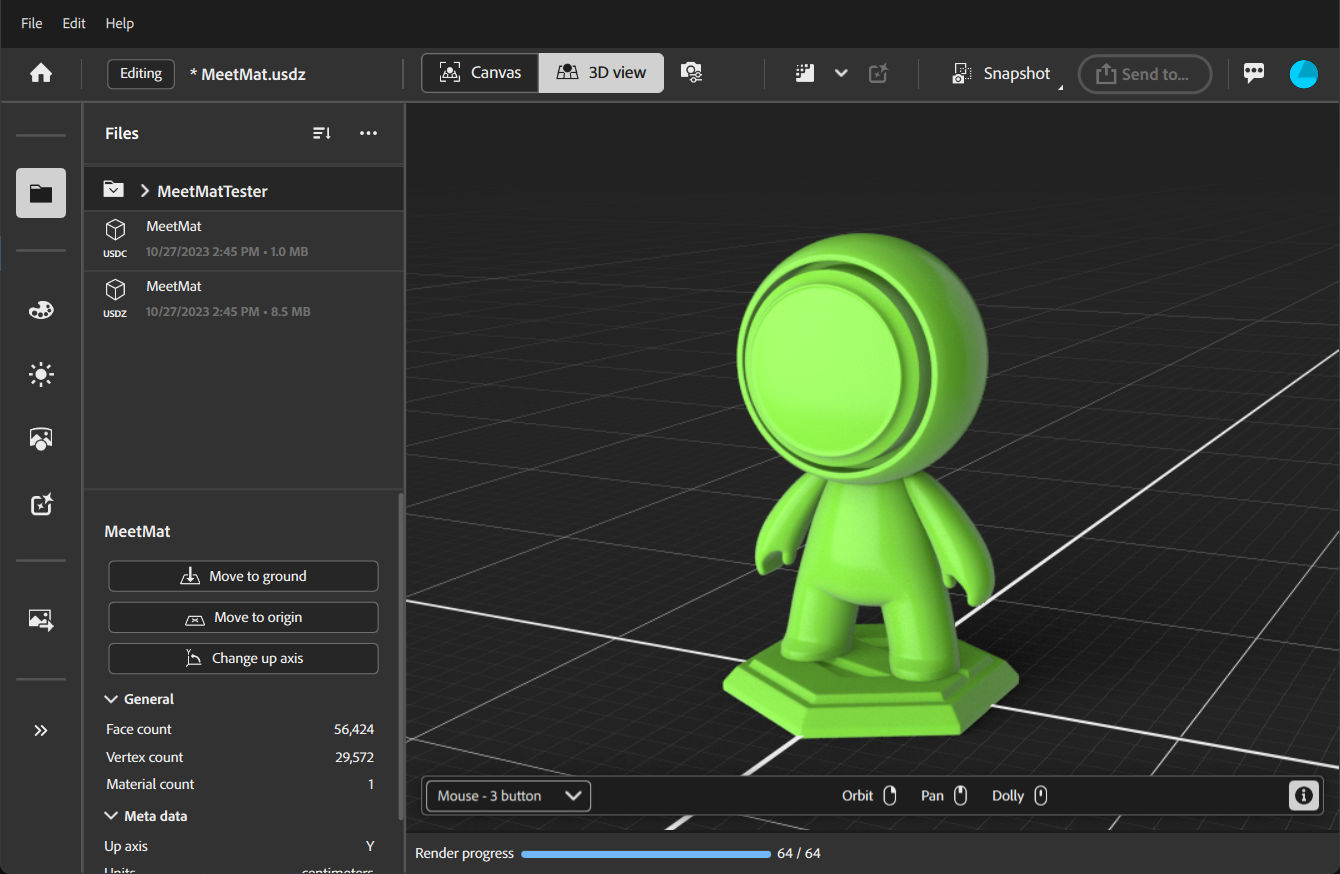1340x874 pixels.
Task: Switch to 3D view mode
Action: point(601,73)
